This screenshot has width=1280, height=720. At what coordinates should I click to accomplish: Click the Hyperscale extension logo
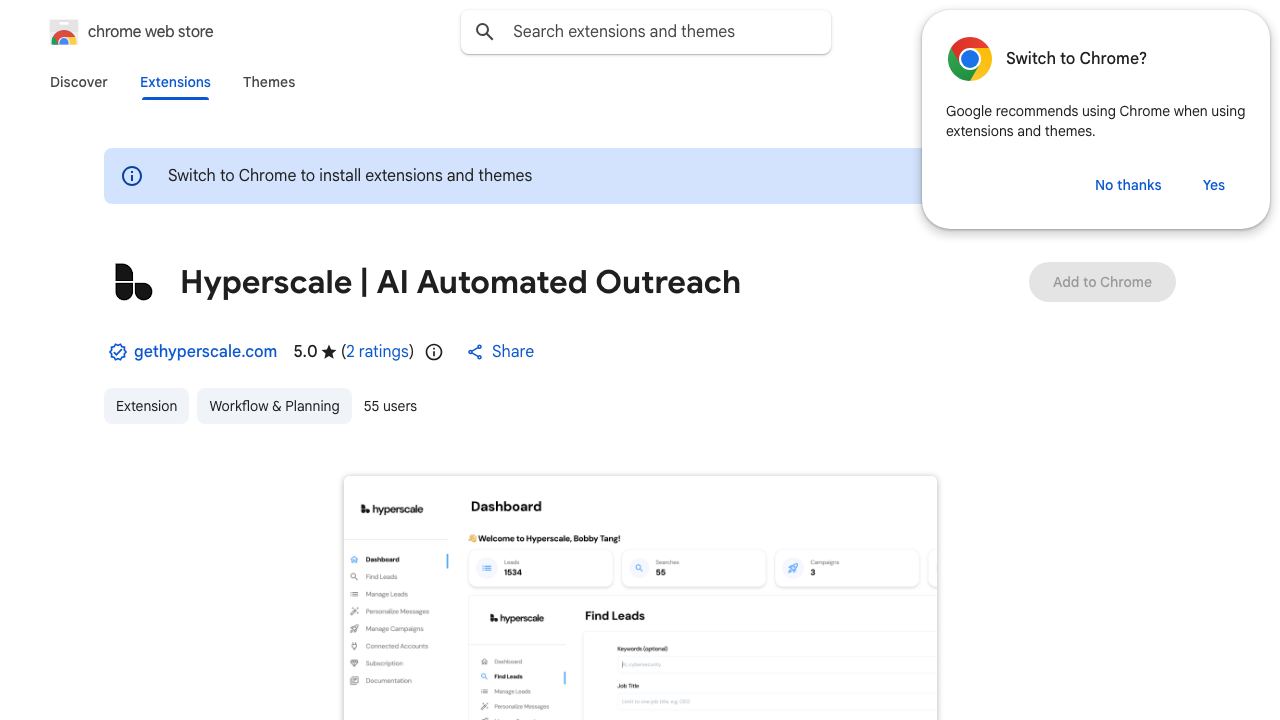133,282
